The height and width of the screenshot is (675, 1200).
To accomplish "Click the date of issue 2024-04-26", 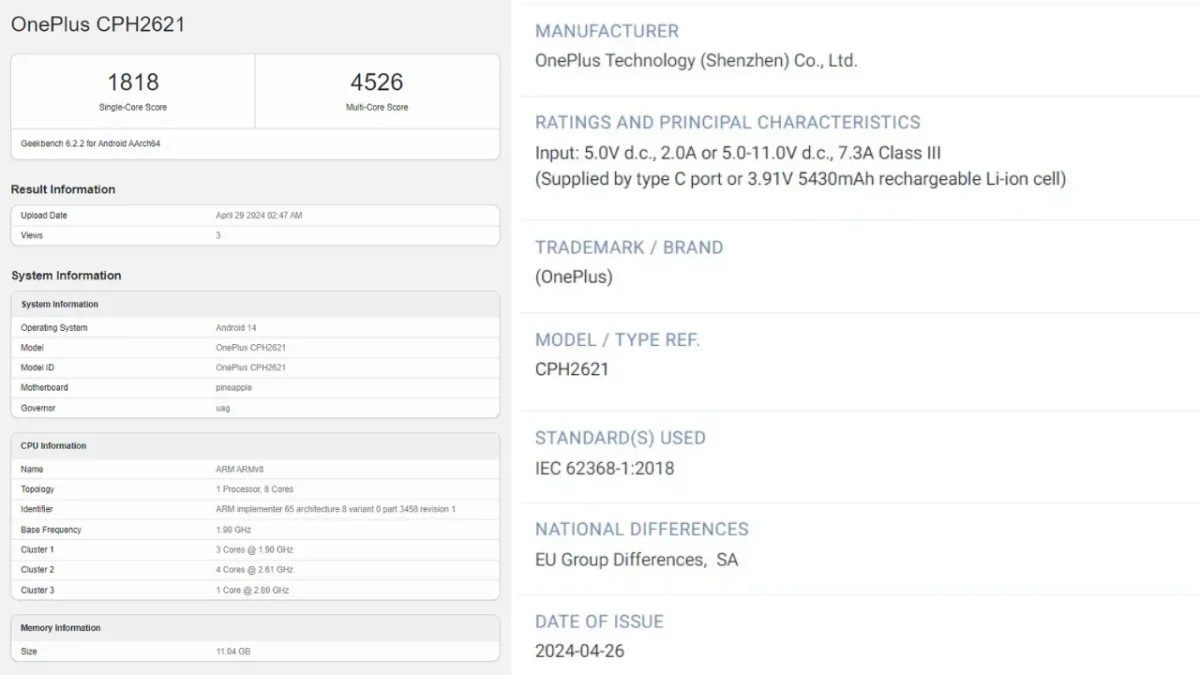I will [x=580, y=651].
